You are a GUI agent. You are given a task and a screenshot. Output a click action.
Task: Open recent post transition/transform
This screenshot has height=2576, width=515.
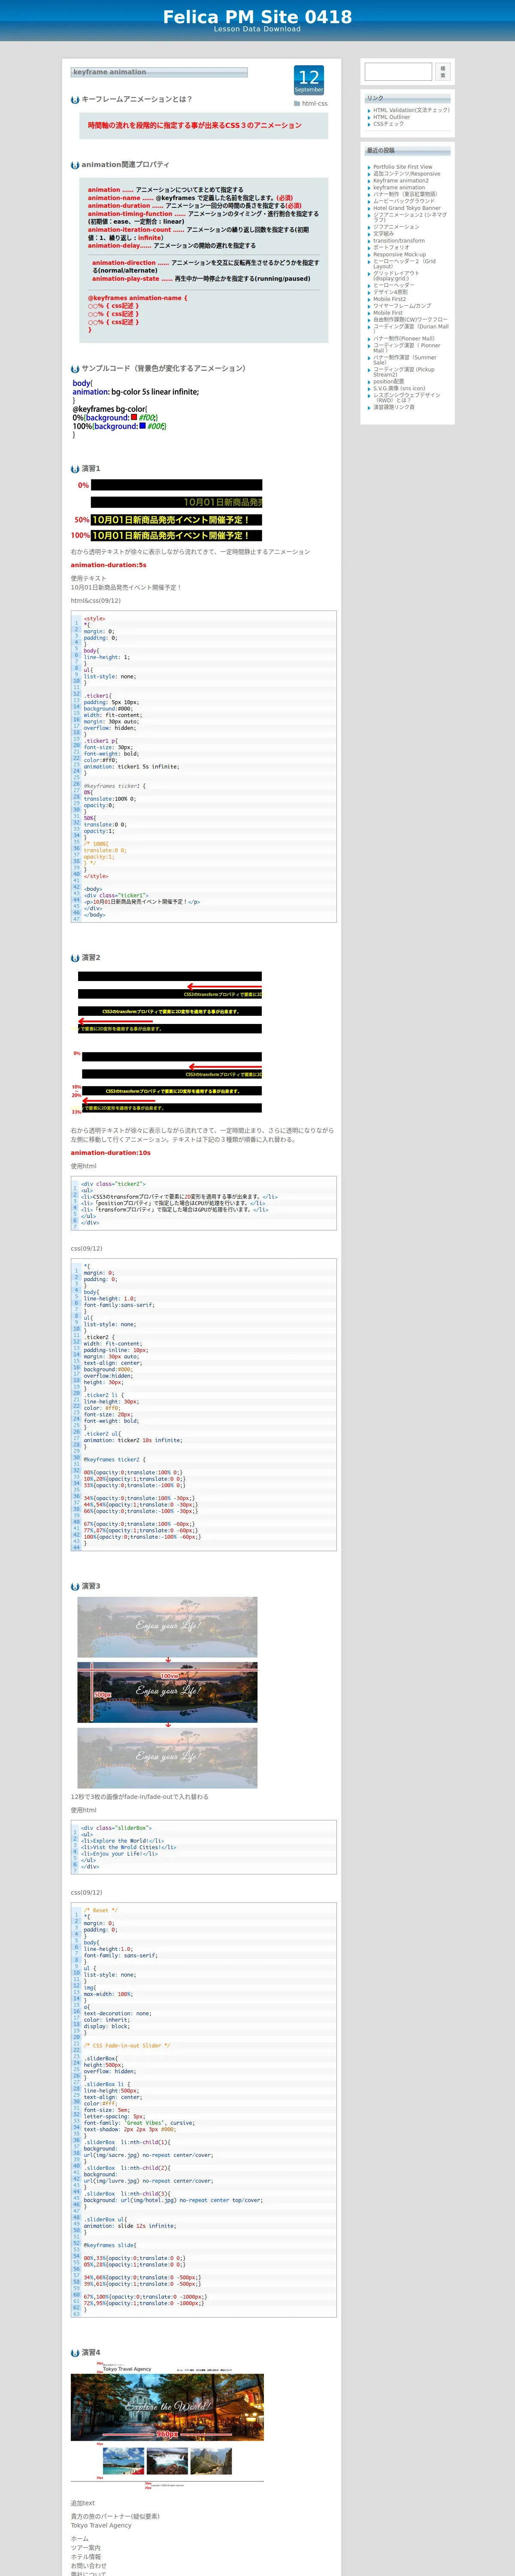(399, 241)
